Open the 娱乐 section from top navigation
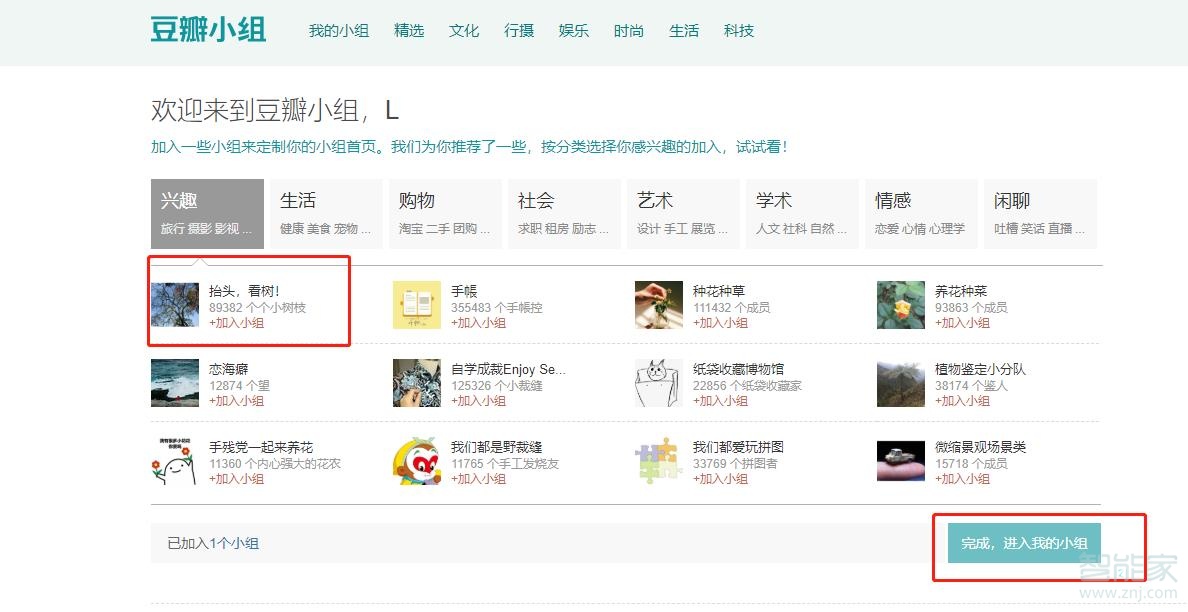1188x612 pixels. click(573, 31)
